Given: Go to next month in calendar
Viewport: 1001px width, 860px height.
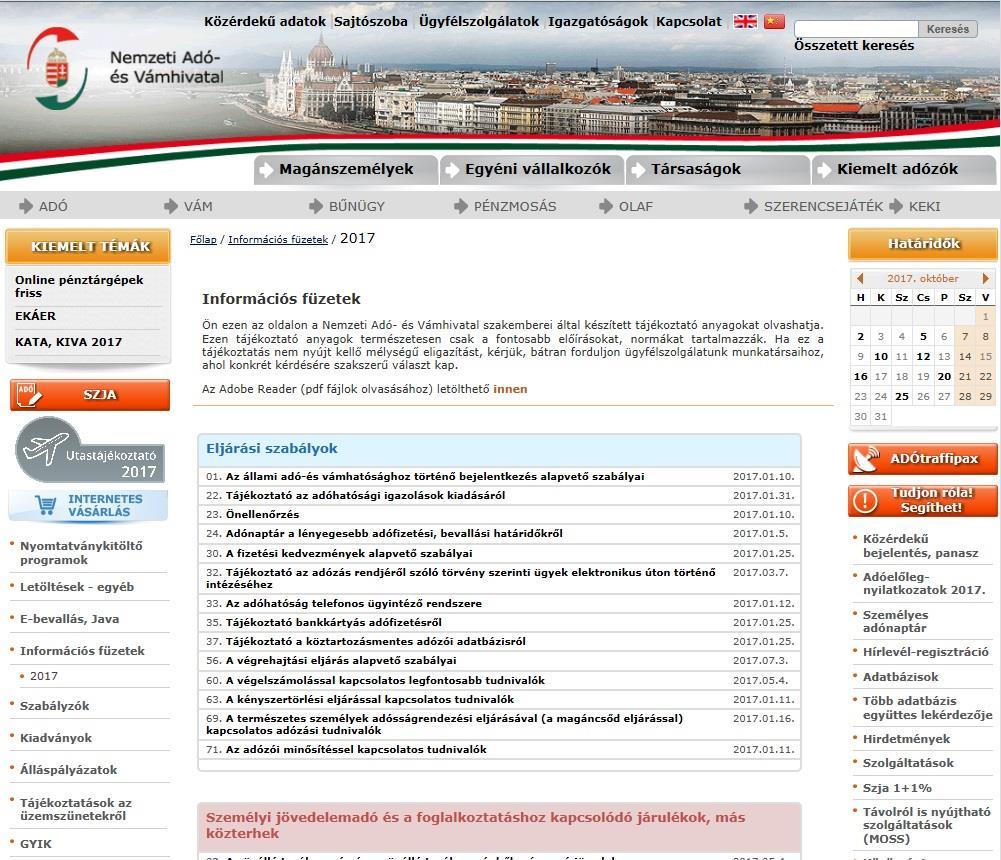Looking at the screenshot, I should [986, 278].
